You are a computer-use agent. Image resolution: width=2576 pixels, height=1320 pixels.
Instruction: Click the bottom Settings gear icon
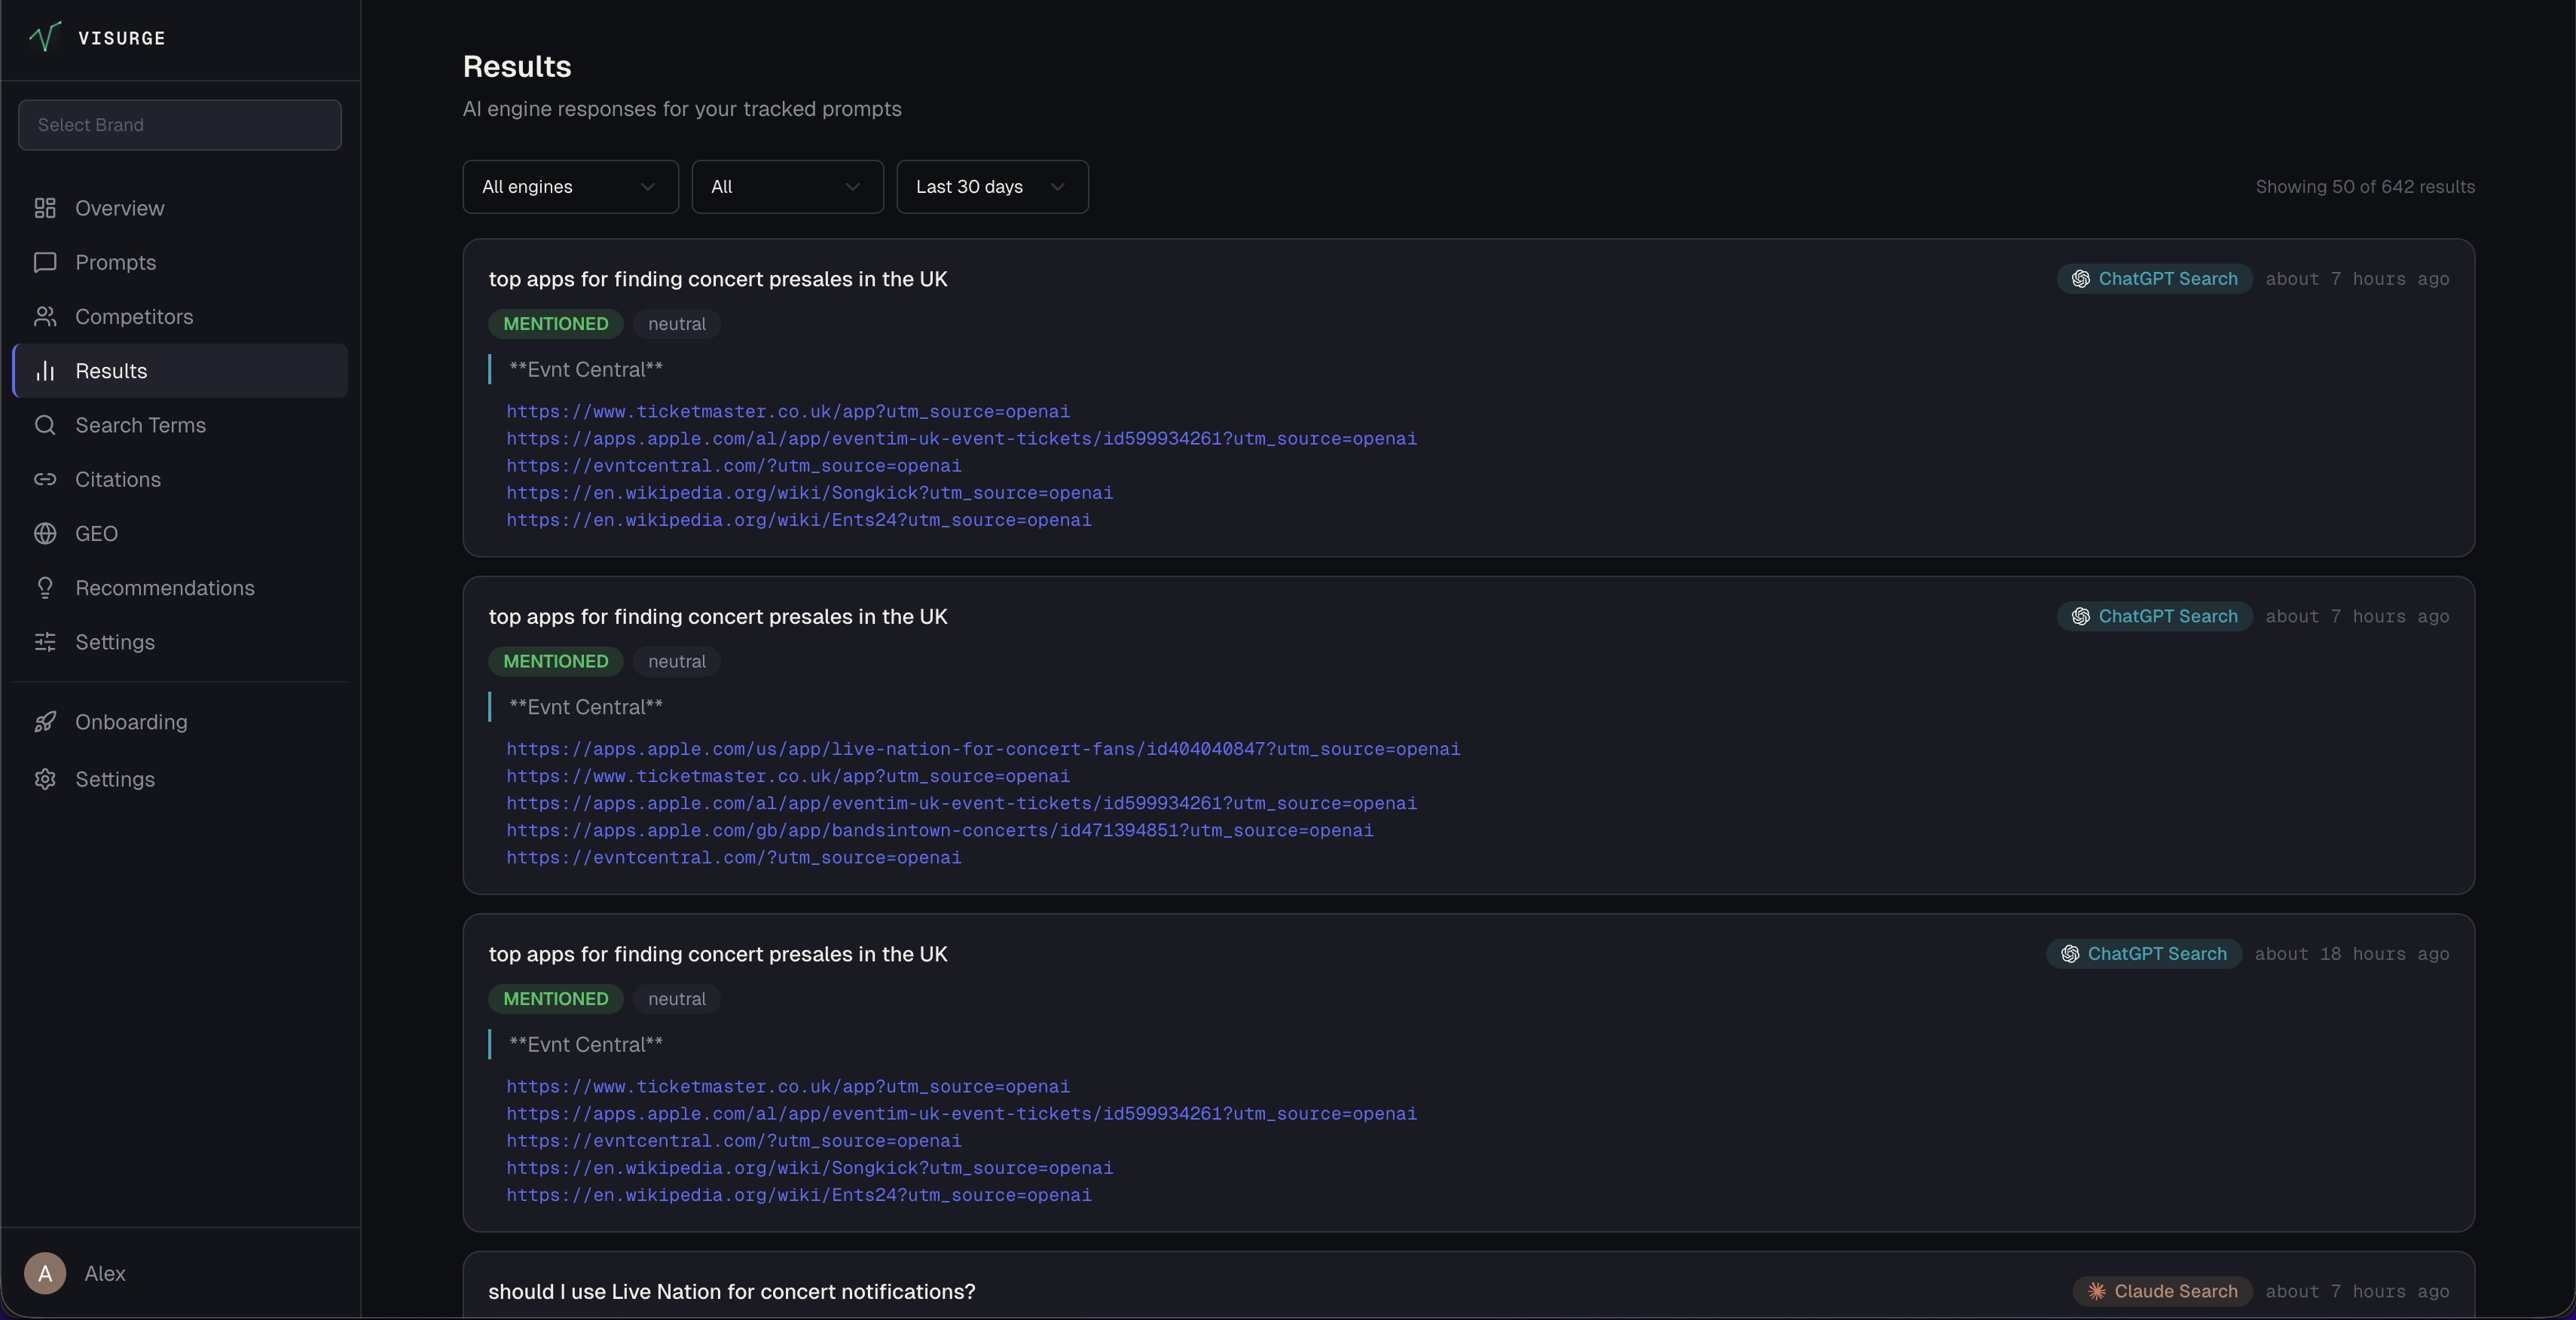coord(45,779)
